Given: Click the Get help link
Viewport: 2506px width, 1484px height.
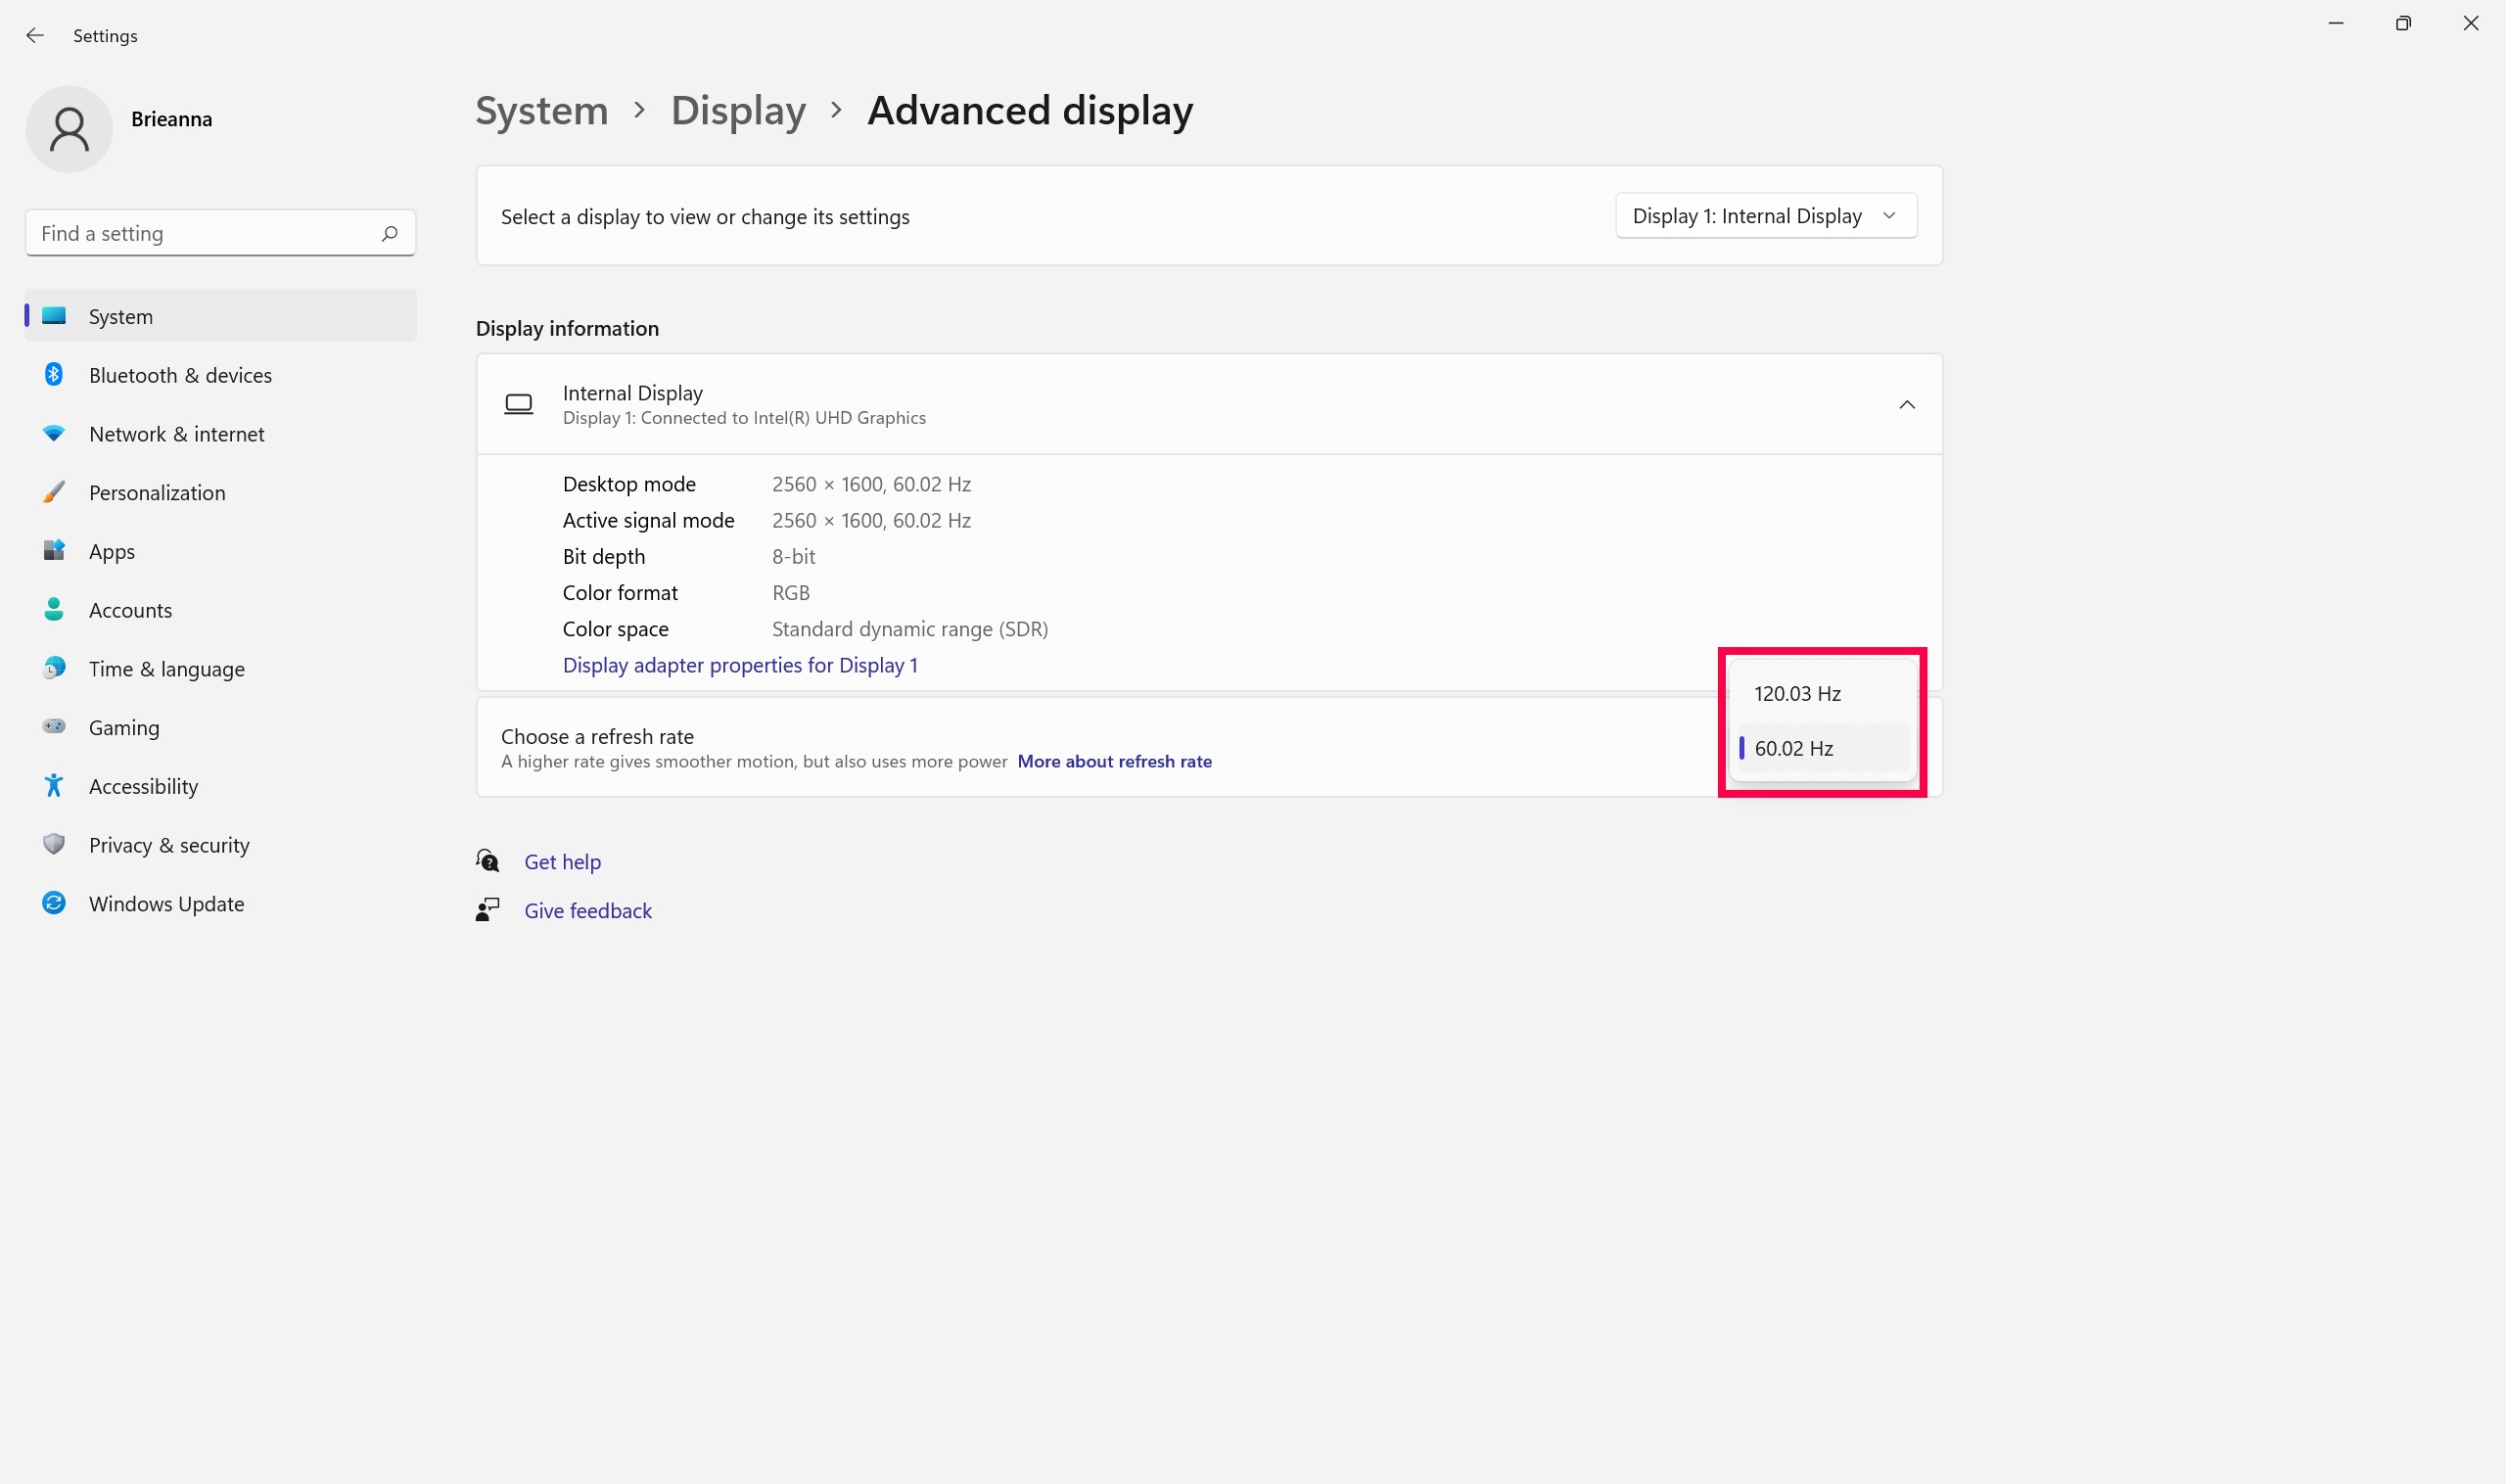Looking at the screenshot, I should 562,862.
